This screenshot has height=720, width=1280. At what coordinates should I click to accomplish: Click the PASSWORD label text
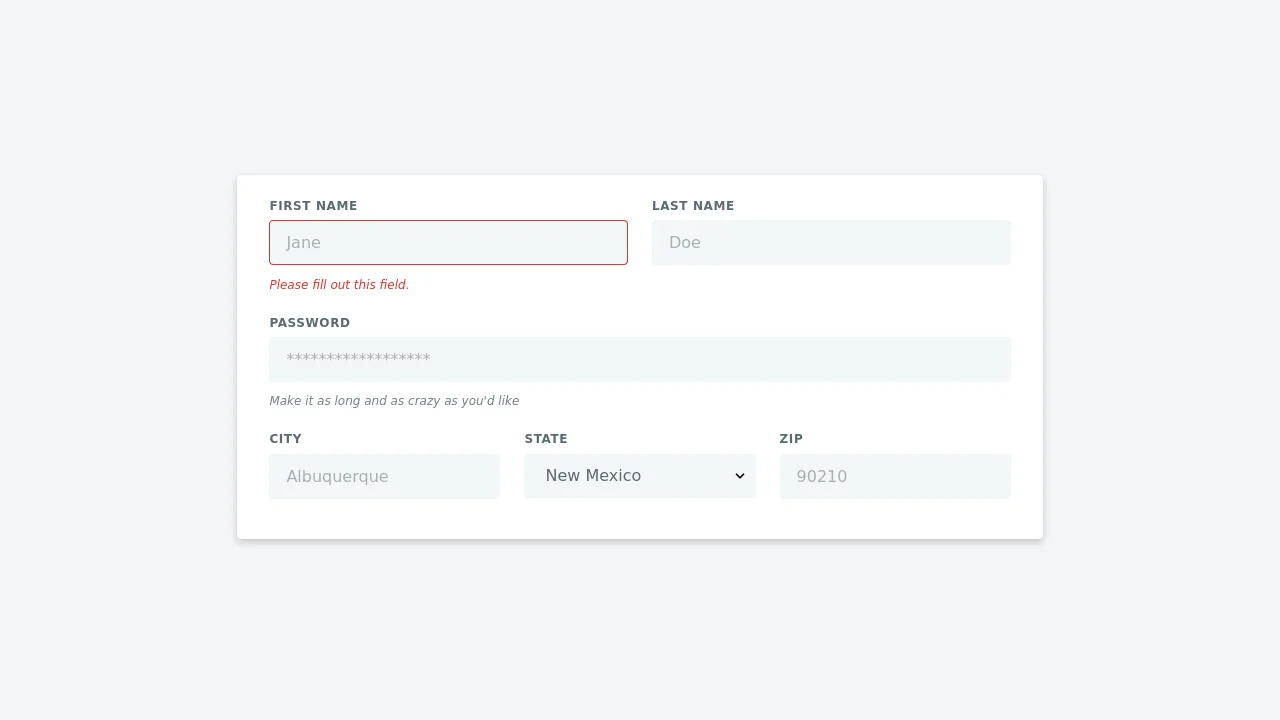pyautogui.click(x=309, y=323)
